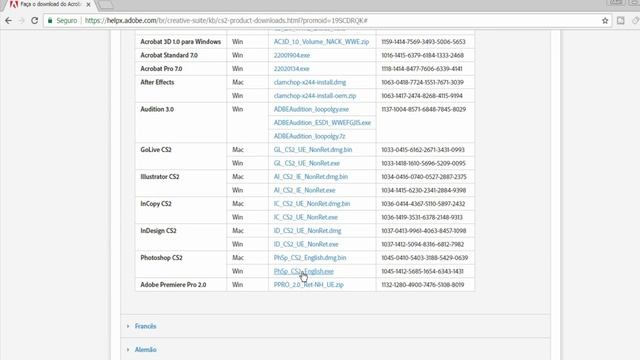Close the Adobe download tab
Image resolution: width=640 pixels, height=360 pixels.
tap(89, 5)
